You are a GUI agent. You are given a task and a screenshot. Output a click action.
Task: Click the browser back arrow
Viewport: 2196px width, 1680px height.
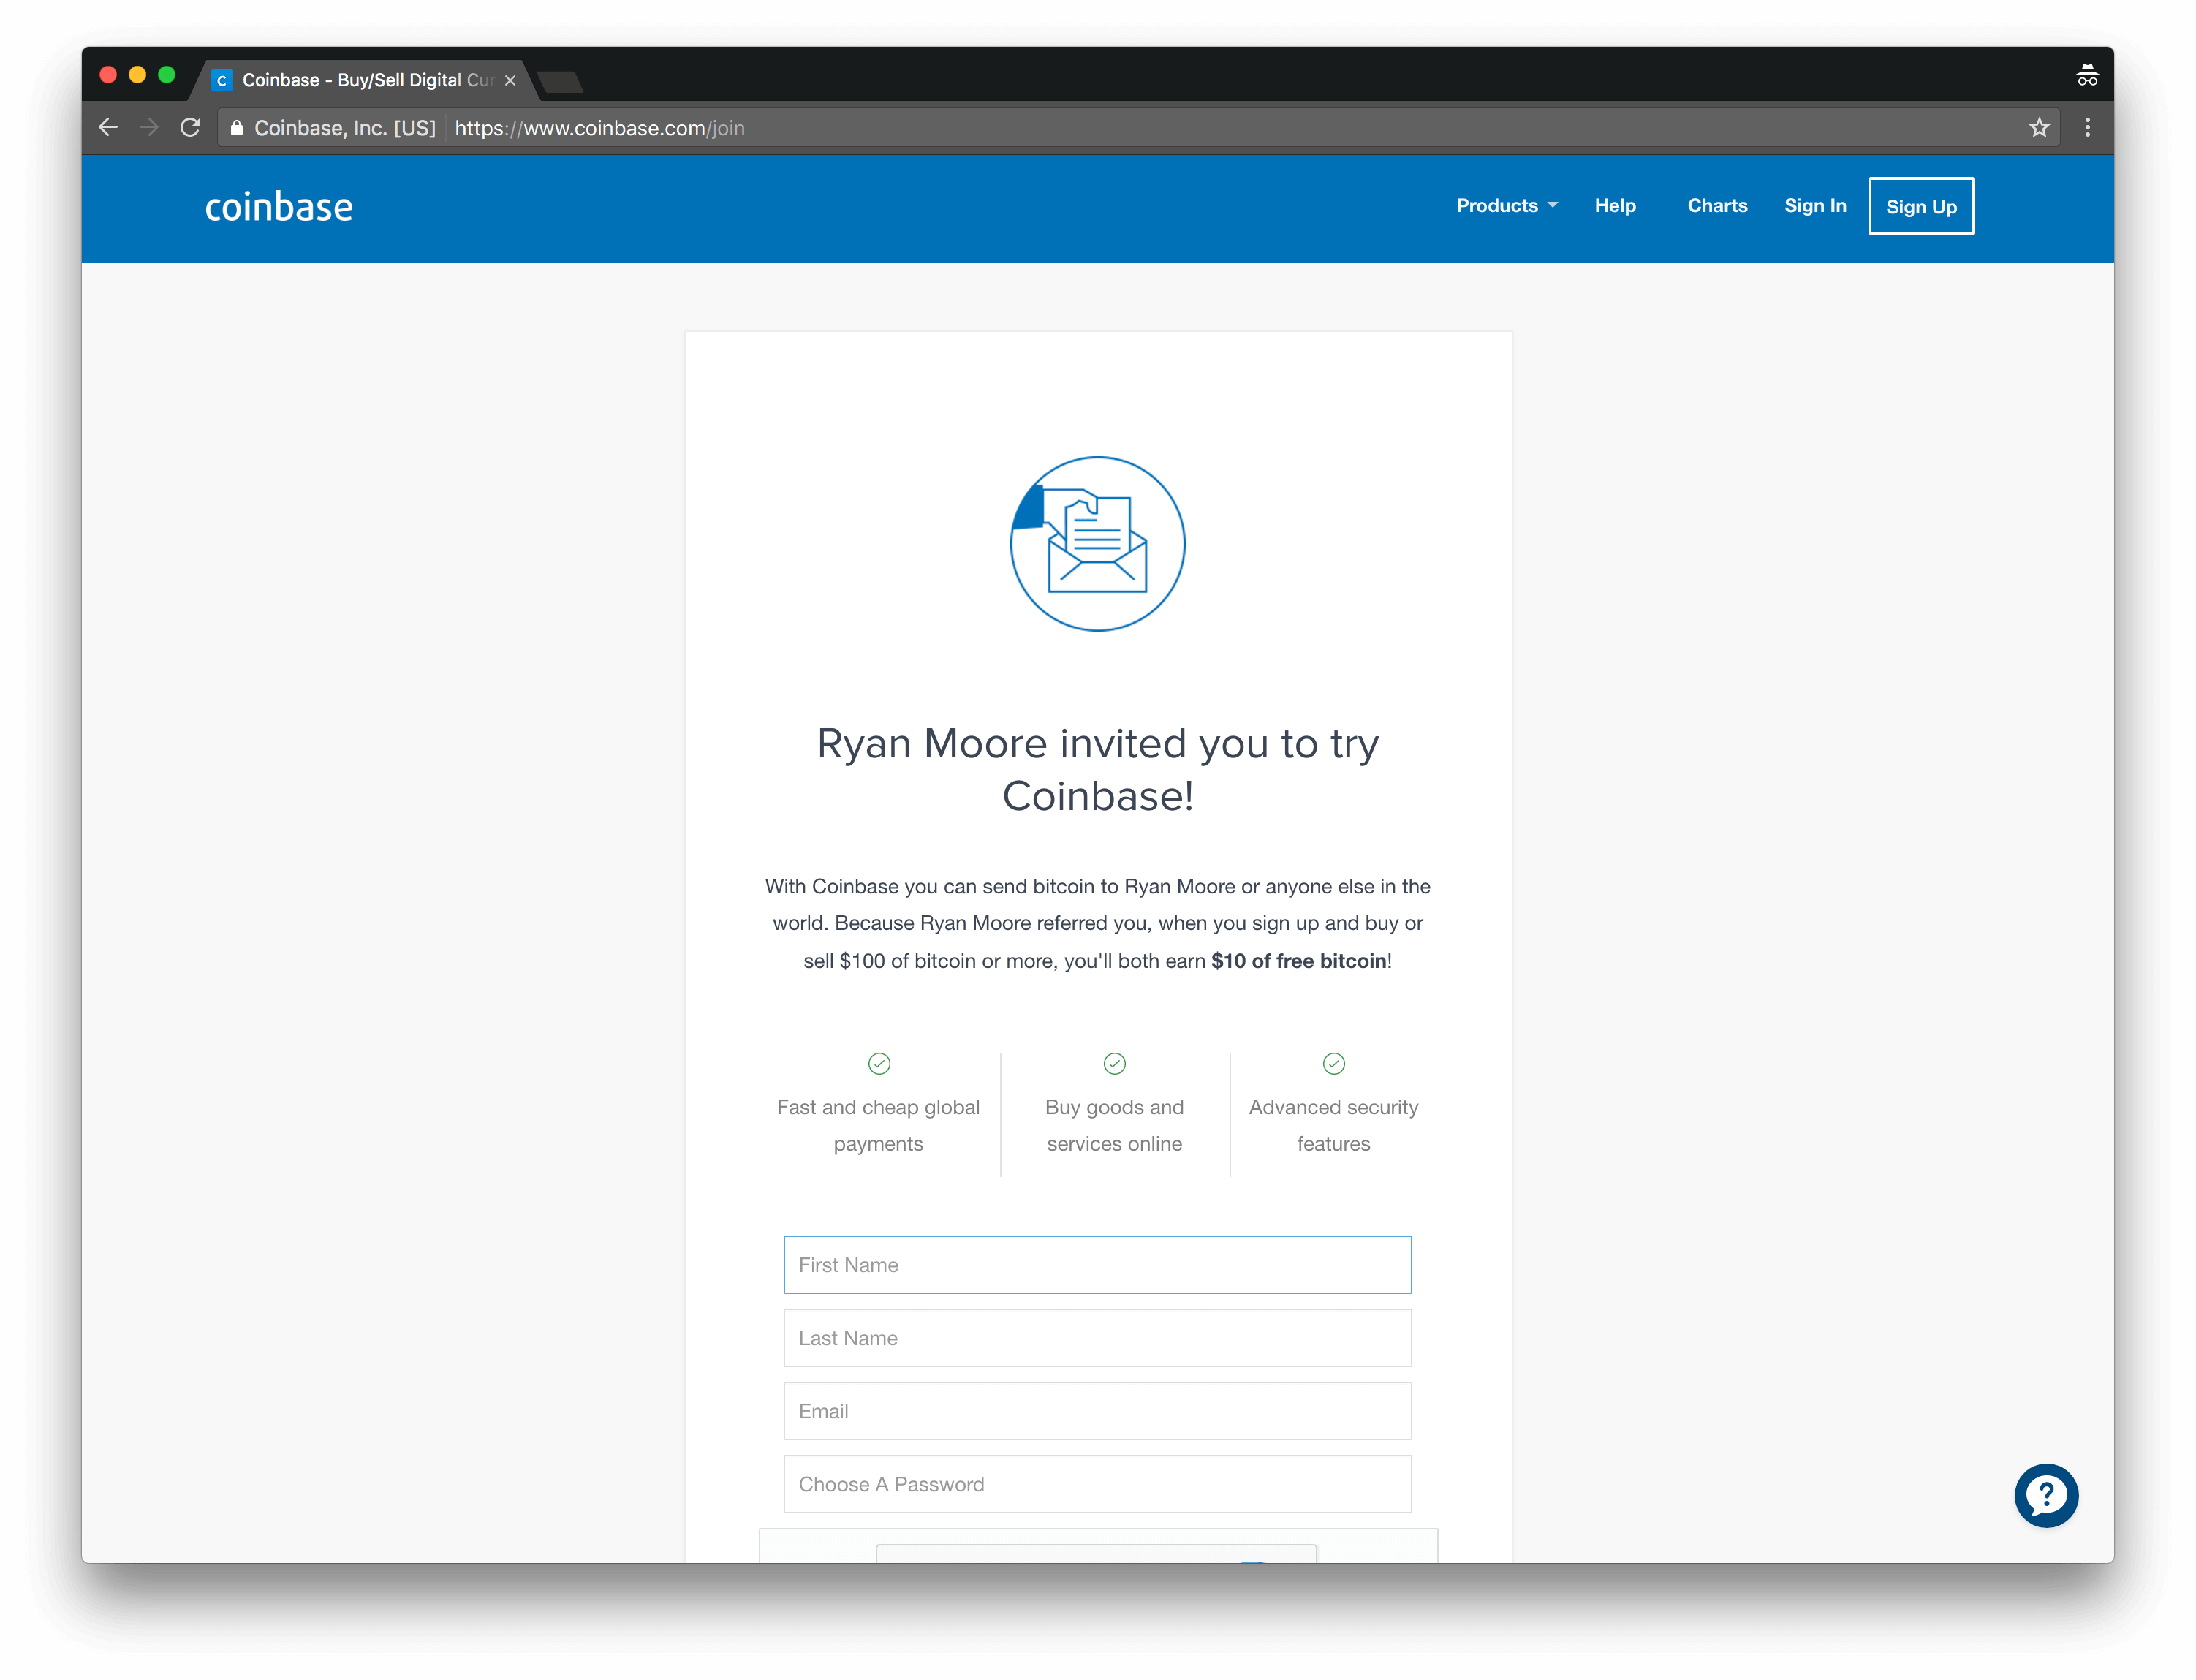coord(108,128)
